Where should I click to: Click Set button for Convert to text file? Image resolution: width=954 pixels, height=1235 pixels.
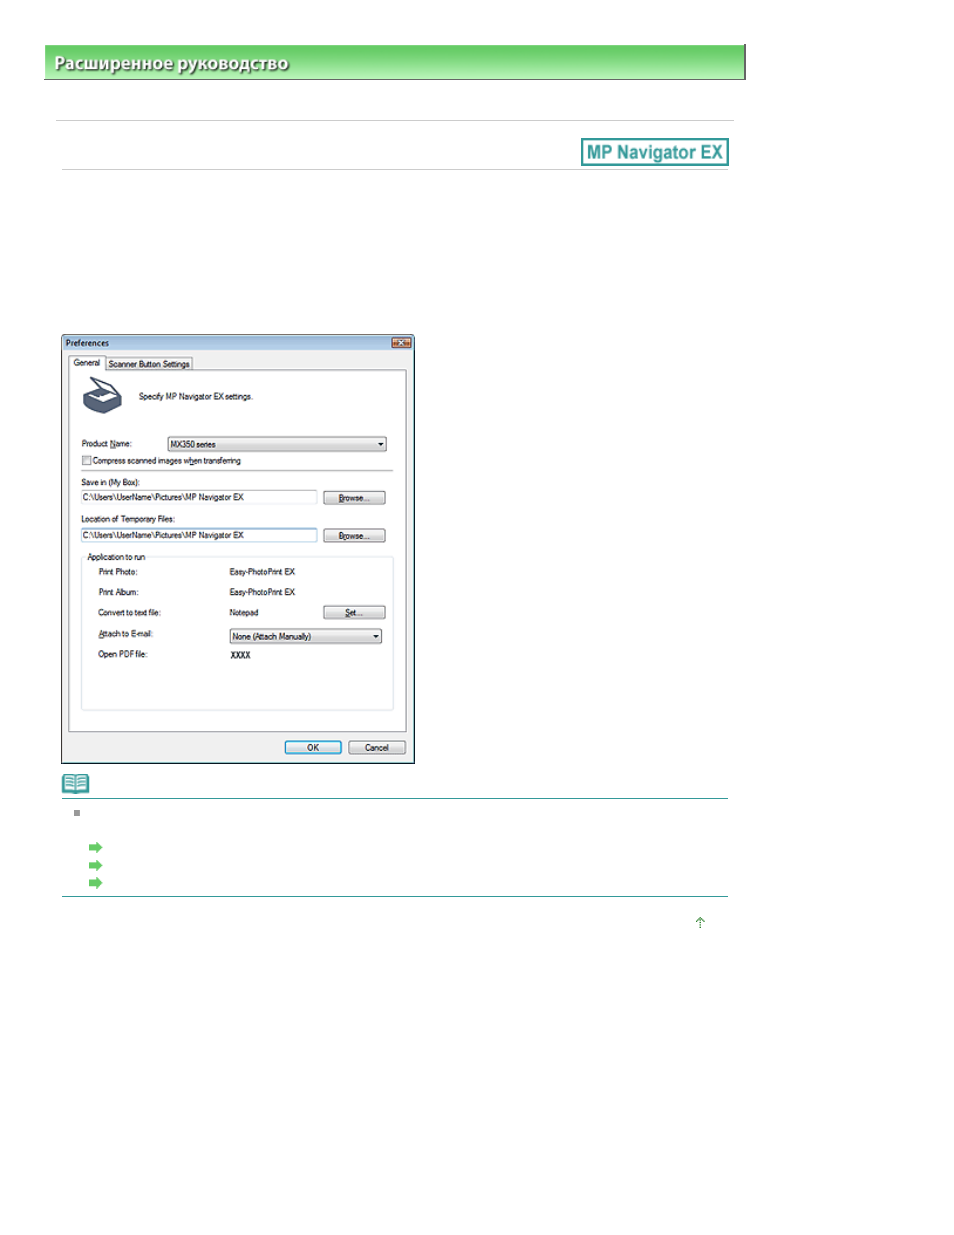[354, 613]
